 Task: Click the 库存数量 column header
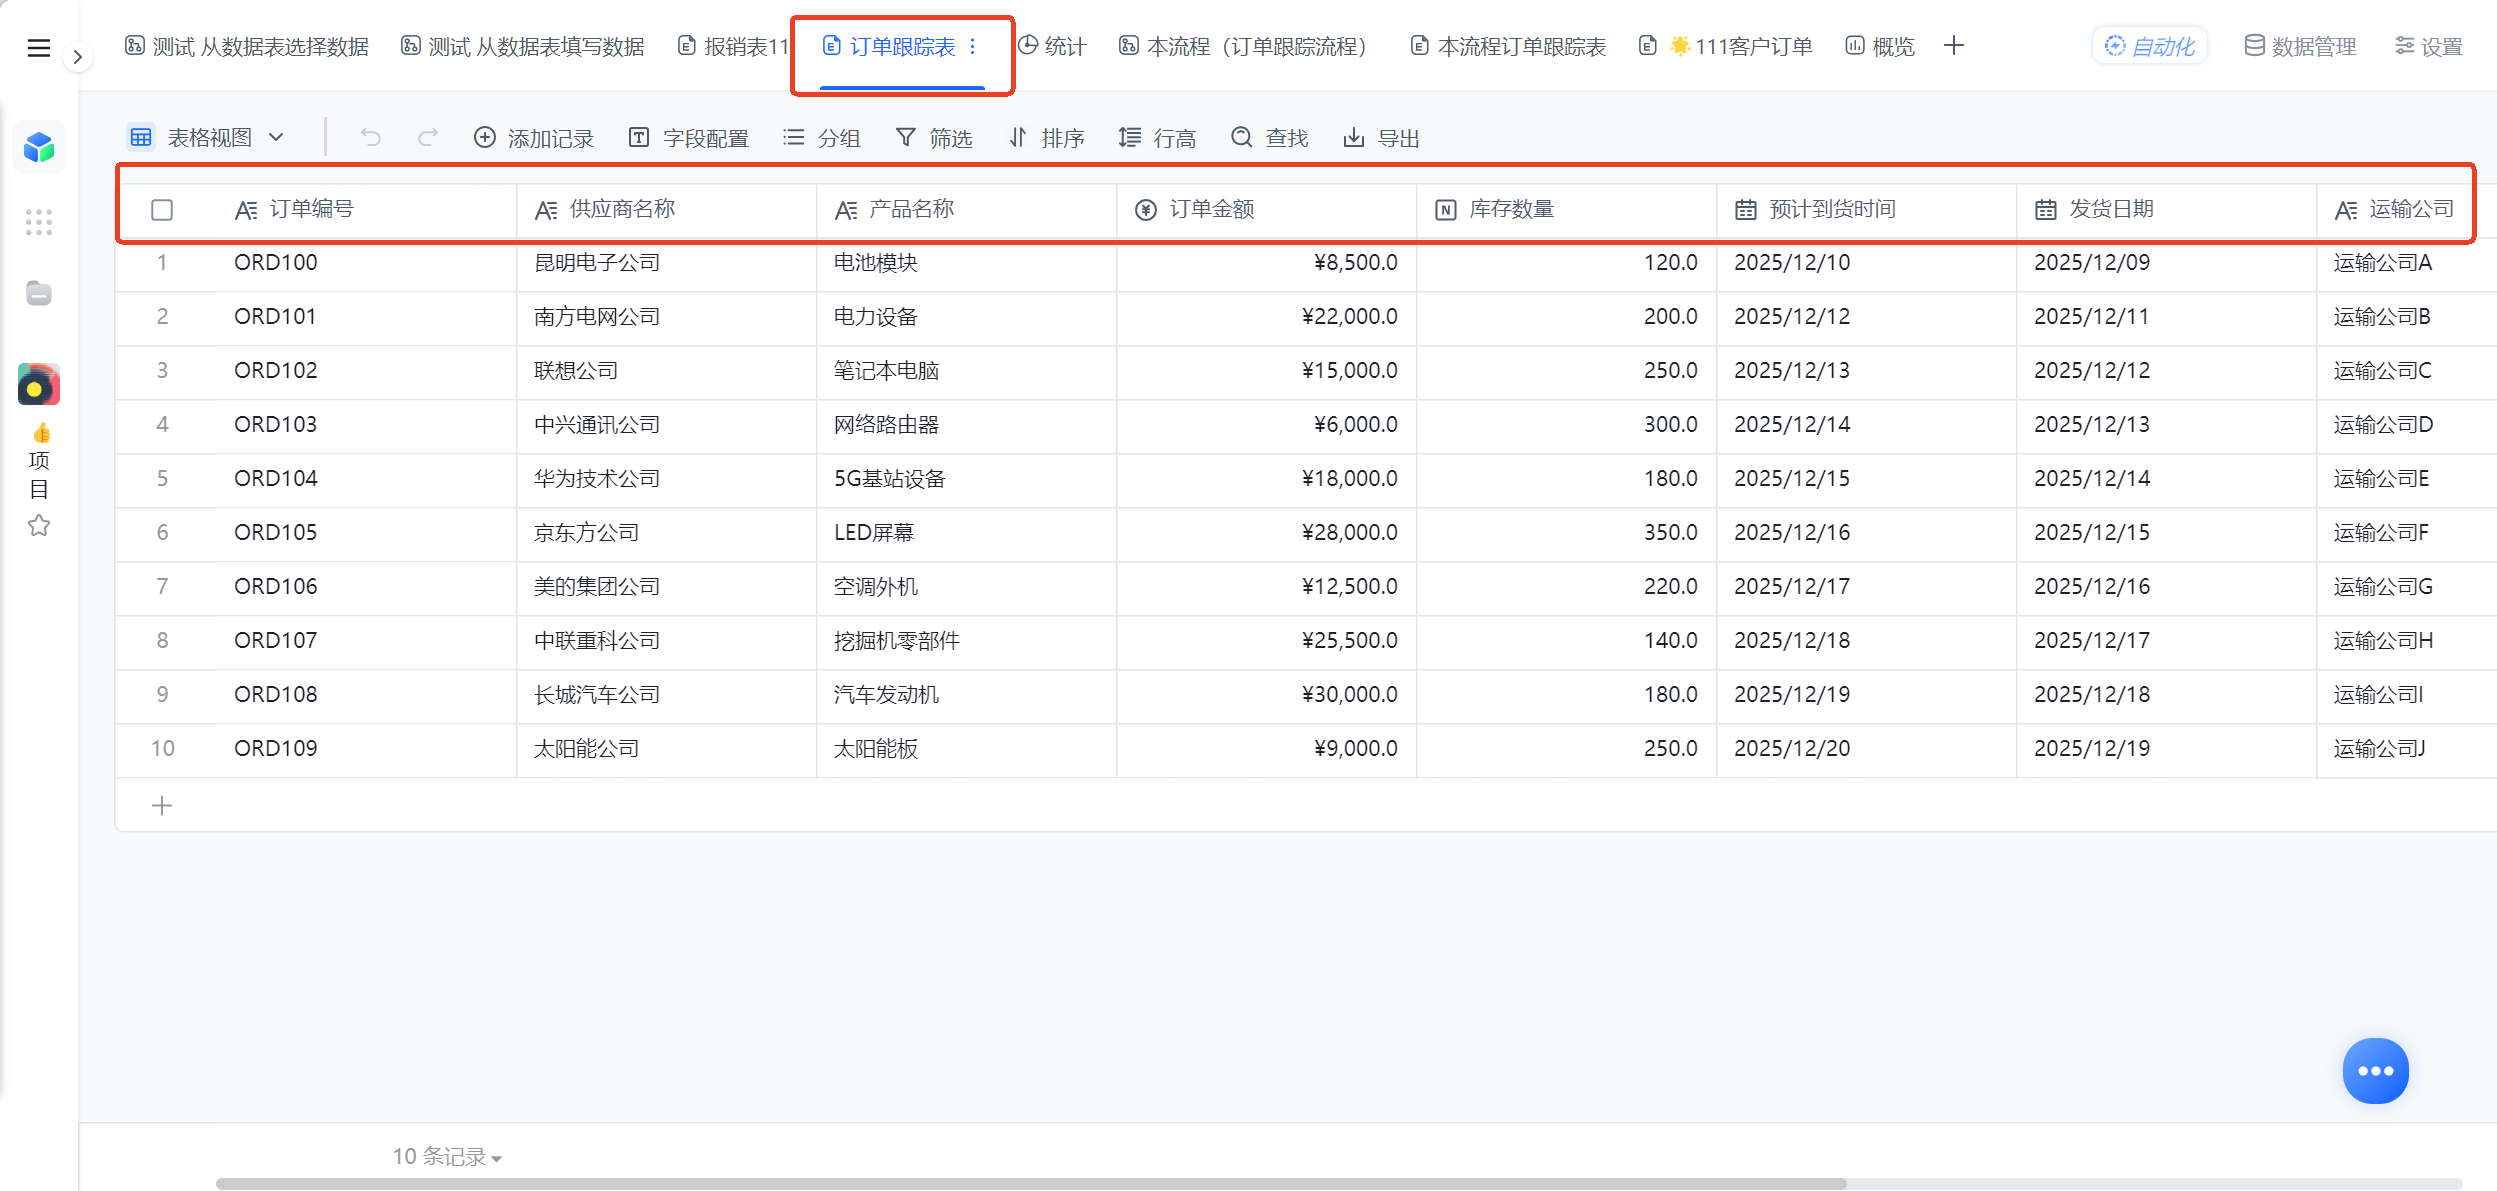click(1566, 210)
